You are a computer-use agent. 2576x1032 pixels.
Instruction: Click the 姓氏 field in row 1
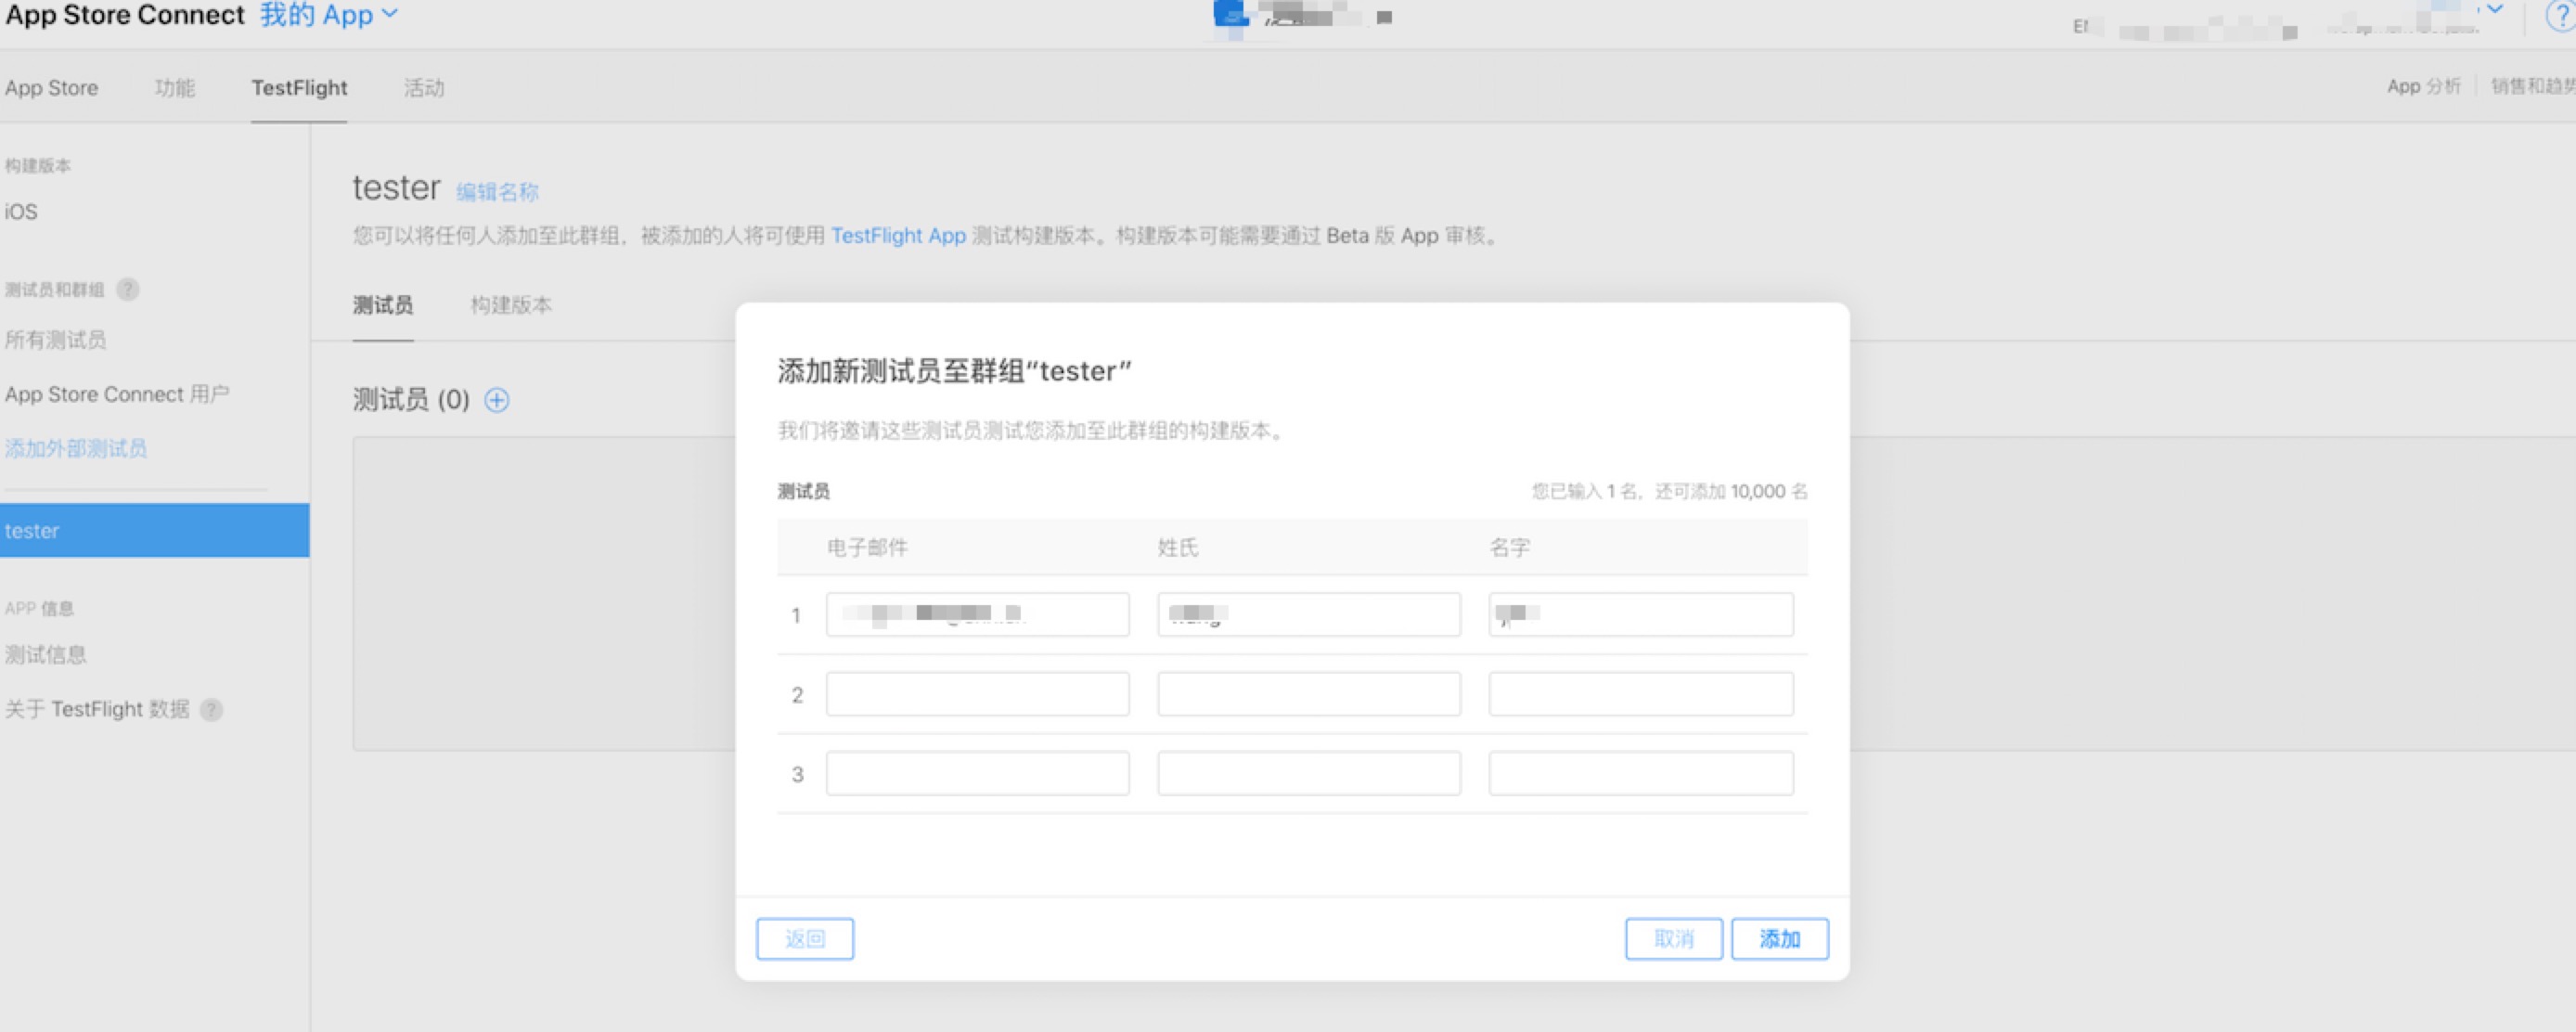(1309, 614)
